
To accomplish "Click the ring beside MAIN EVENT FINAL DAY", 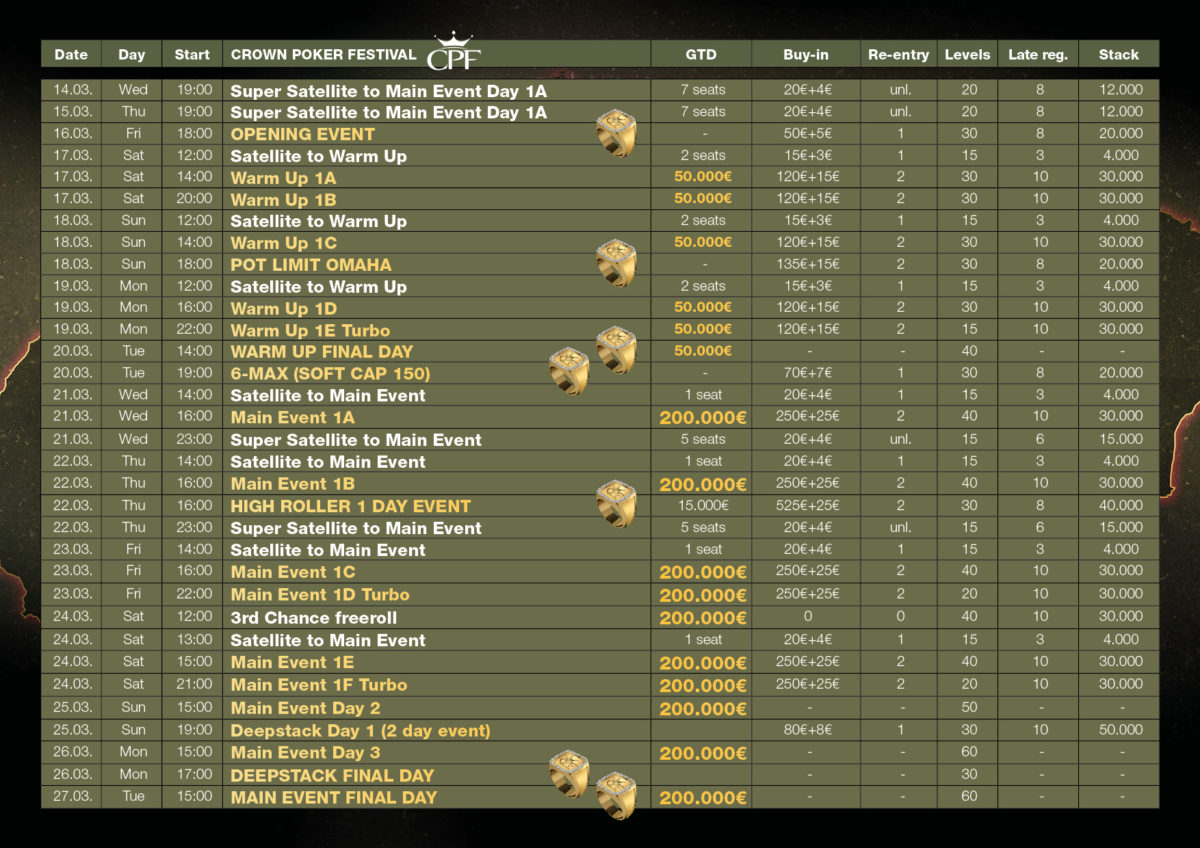I will tap(616, 795).
